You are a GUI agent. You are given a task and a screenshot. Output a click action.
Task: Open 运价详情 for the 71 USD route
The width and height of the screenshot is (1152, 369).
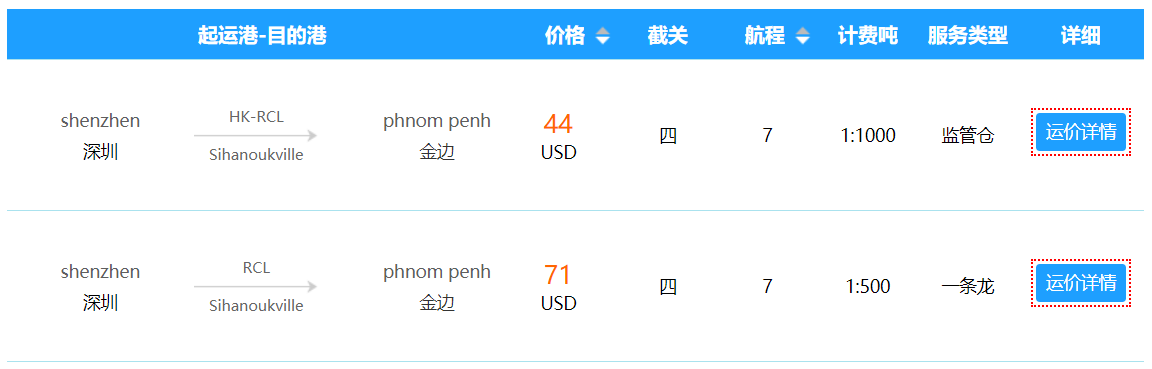click(x=1081, y=282)
